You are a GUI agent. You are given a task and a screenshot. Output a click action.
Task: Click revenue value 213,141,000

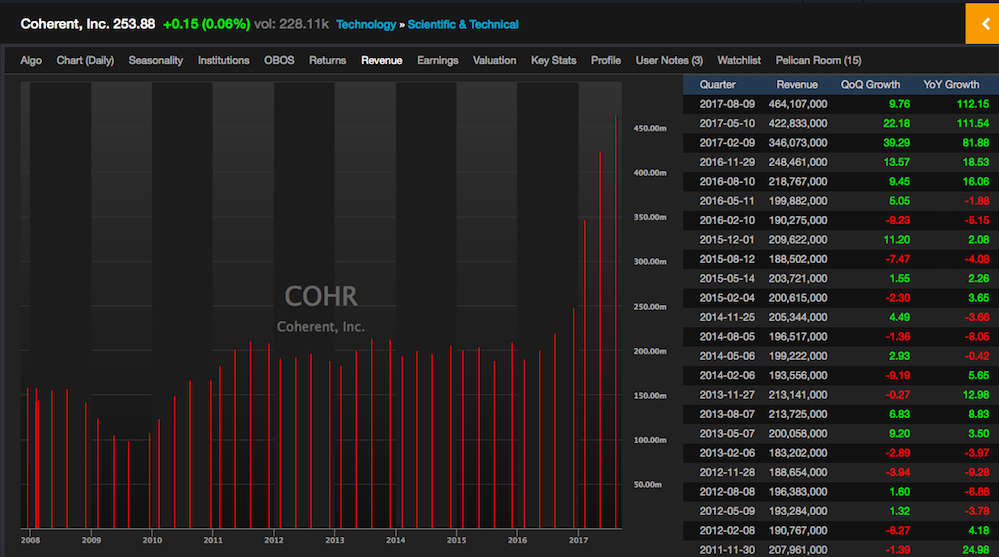[x=798, y=395]
